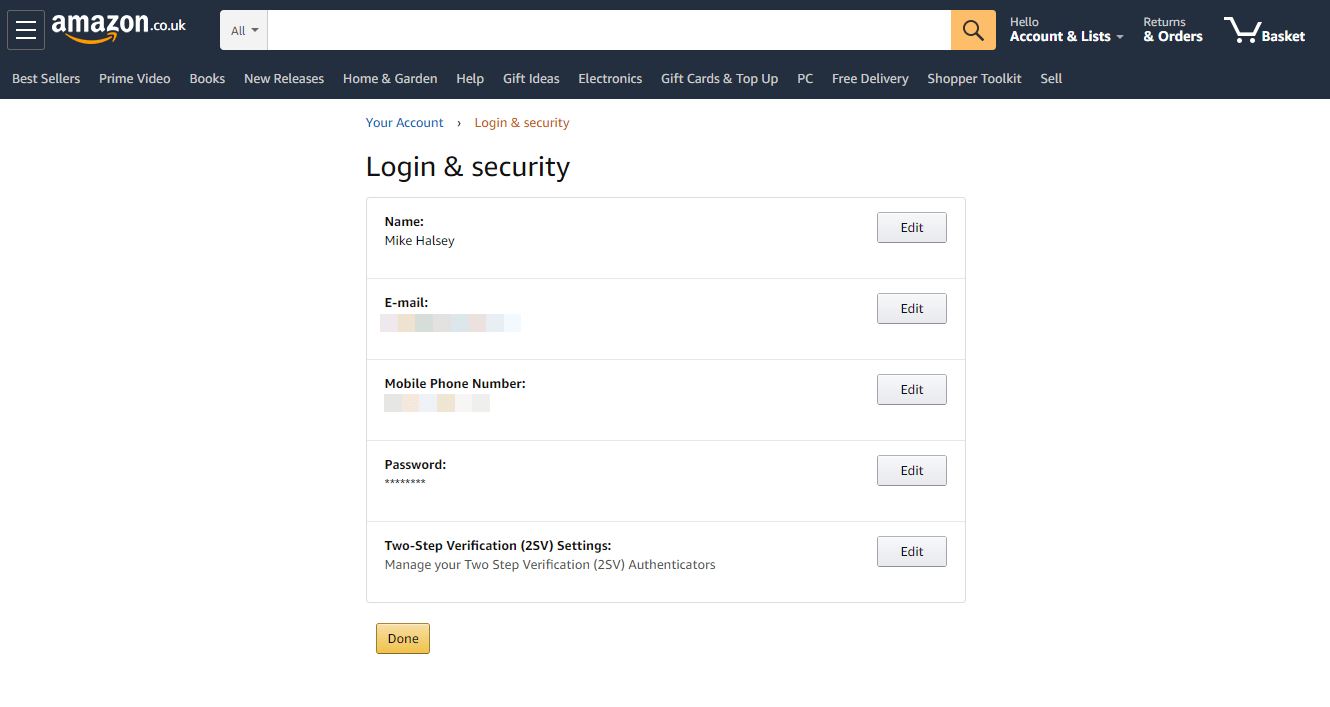Image resolution: width=1330 pixels, height=707 pixels.
Task: Open Best Sellers in navigation bar
Action: pyautogui.click(x=46, y=79)
